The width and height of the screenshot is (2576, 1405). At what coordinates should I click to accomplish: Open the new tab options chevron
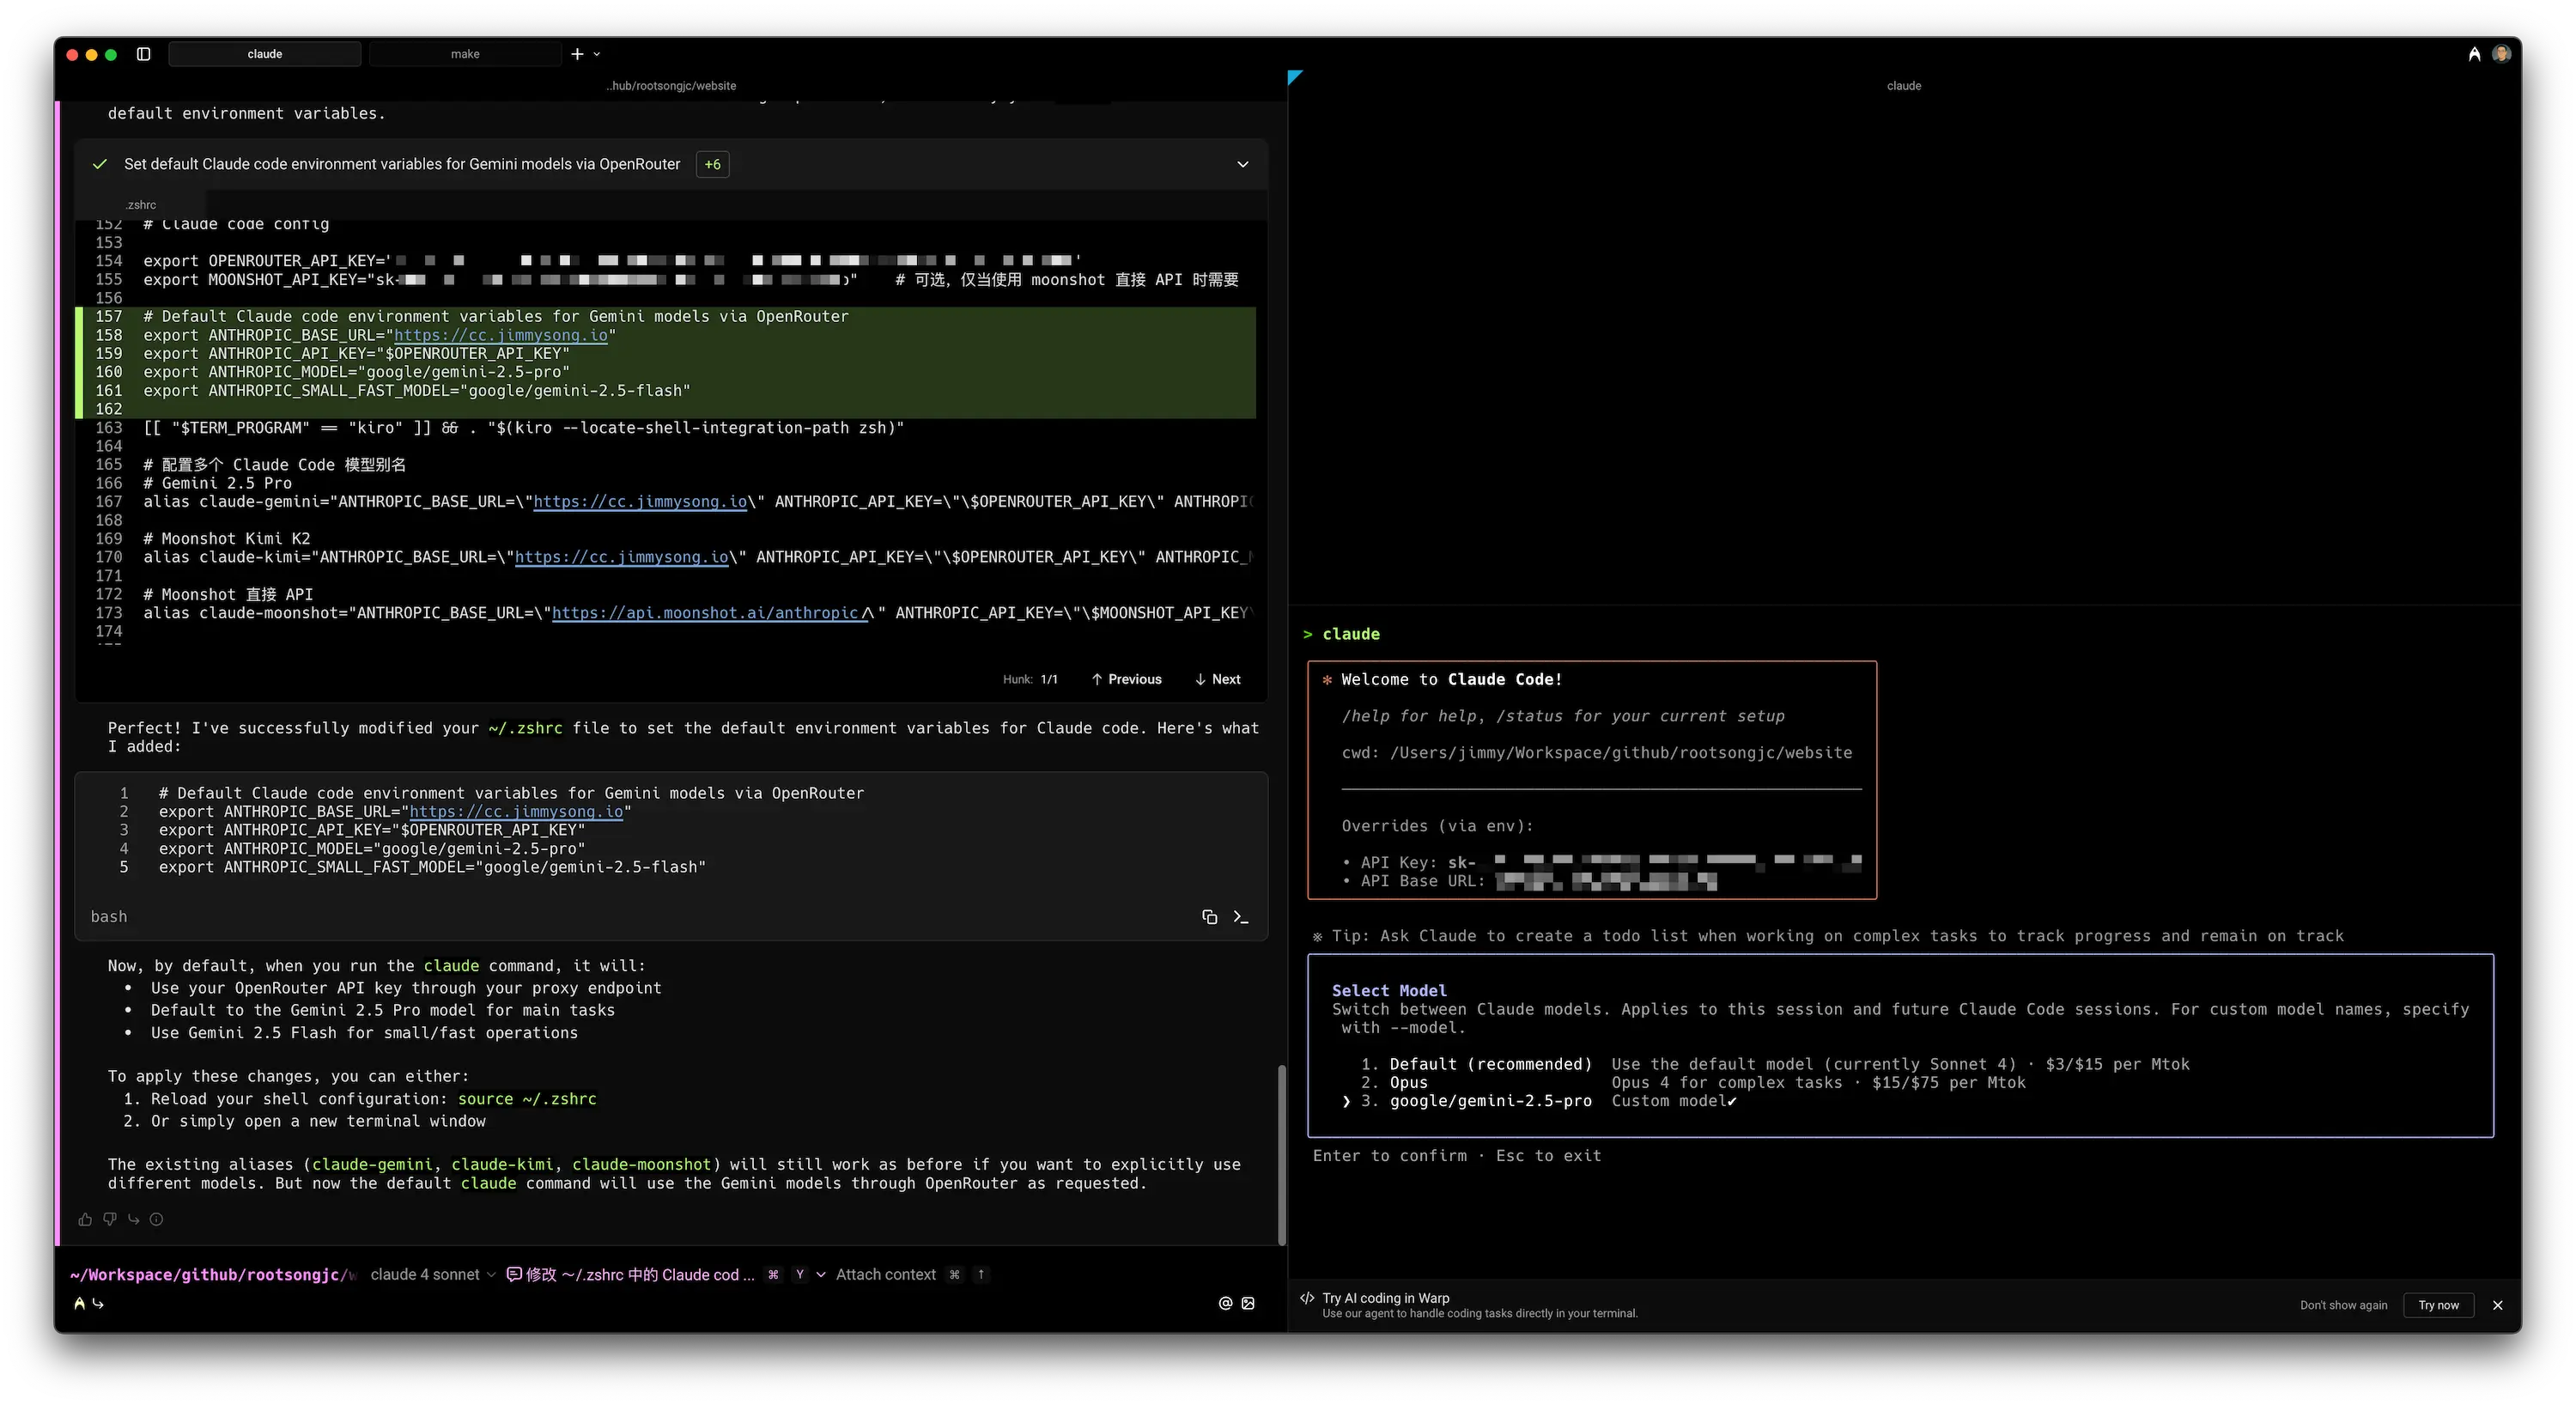coord(597,54)
